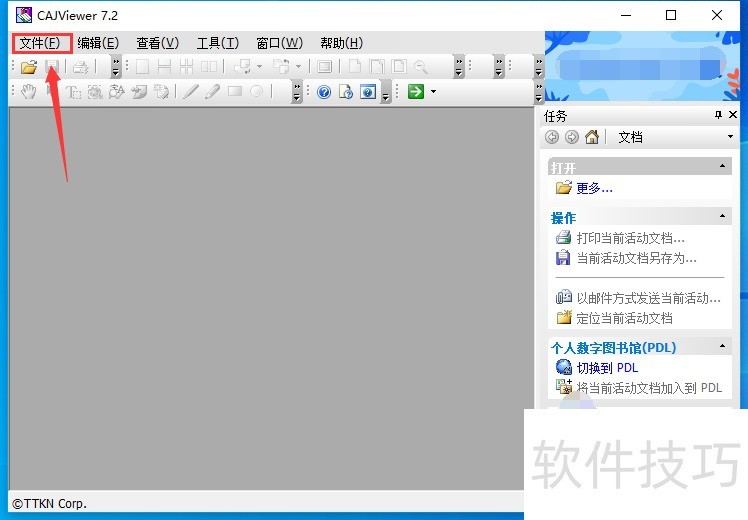
Task: Click the blue Help question mark icon
Action: (x=324, y=92)
